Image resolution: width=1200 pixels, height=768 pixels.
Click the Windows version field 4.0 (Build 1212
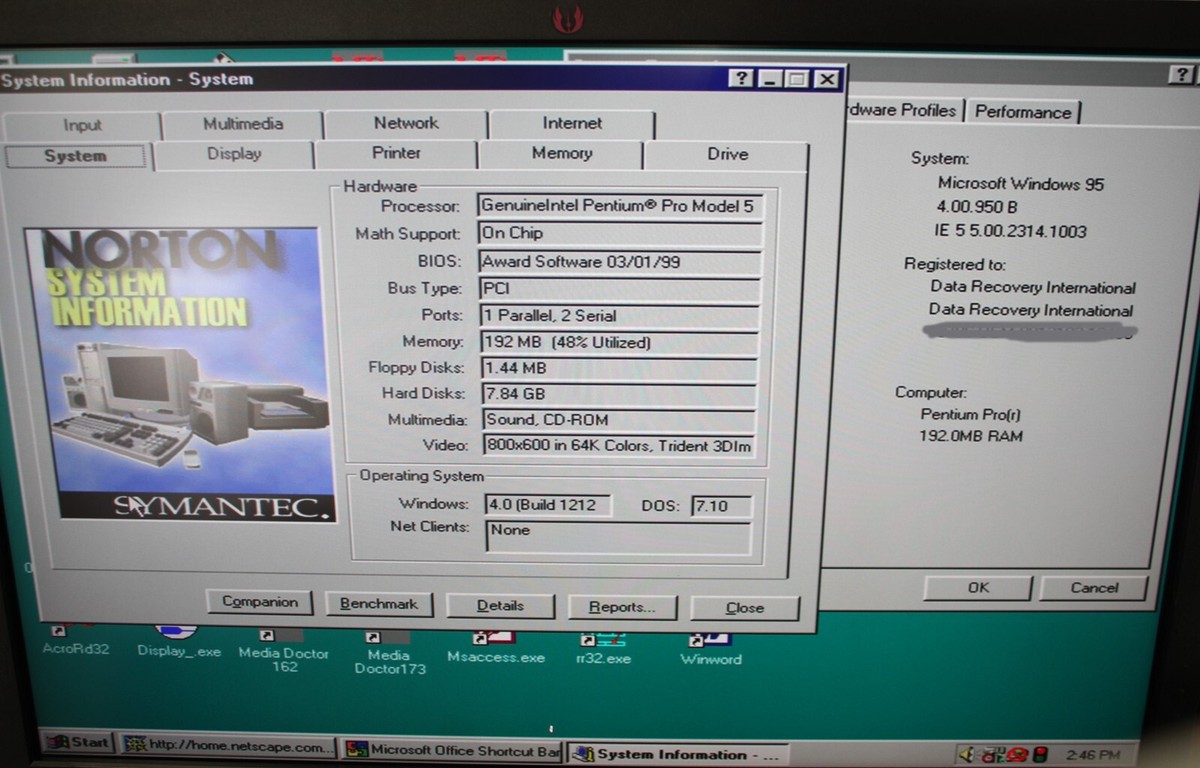548,505
